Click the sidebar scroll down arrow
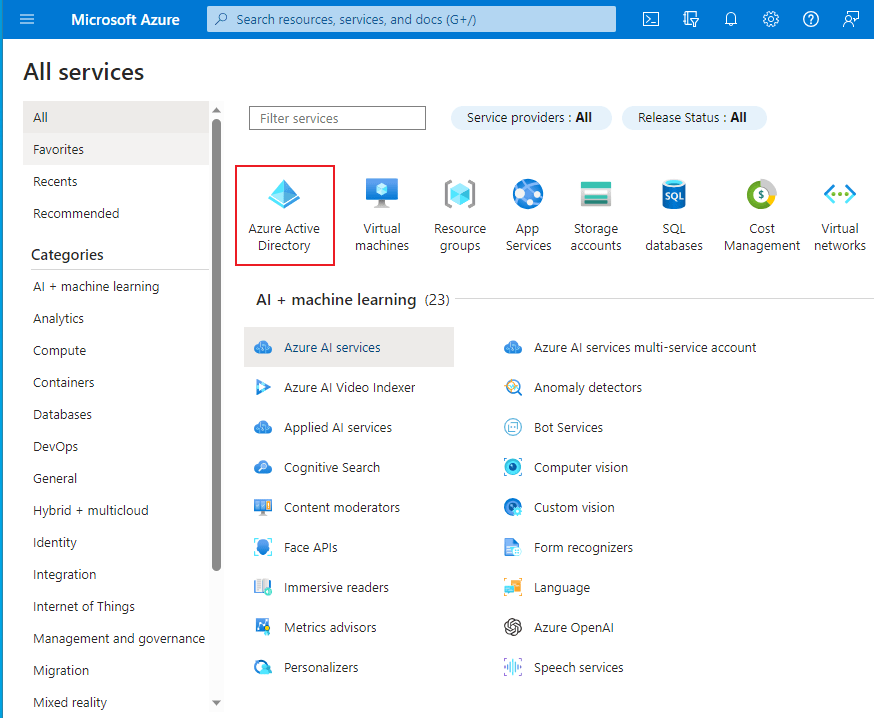Viewport: 874px width, 718px height. coord(217,703)
